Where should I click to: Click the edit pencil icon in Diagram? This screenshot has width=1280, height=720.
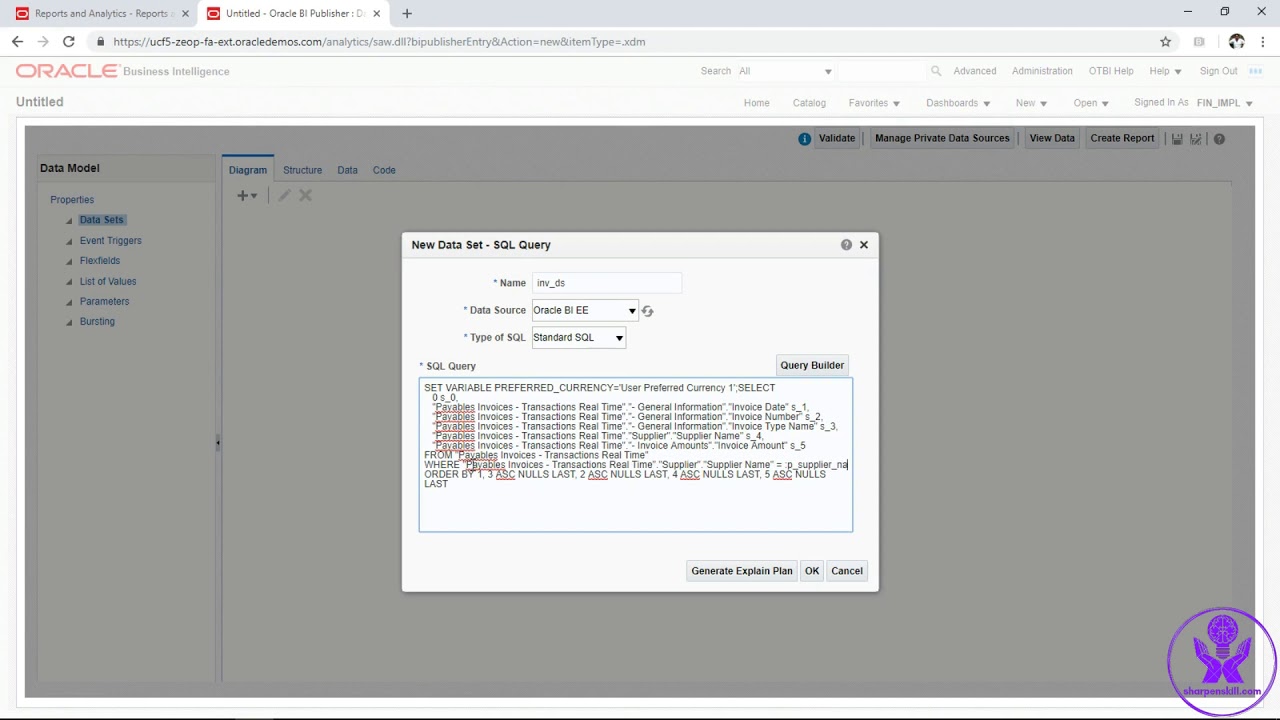pos(284,196)
